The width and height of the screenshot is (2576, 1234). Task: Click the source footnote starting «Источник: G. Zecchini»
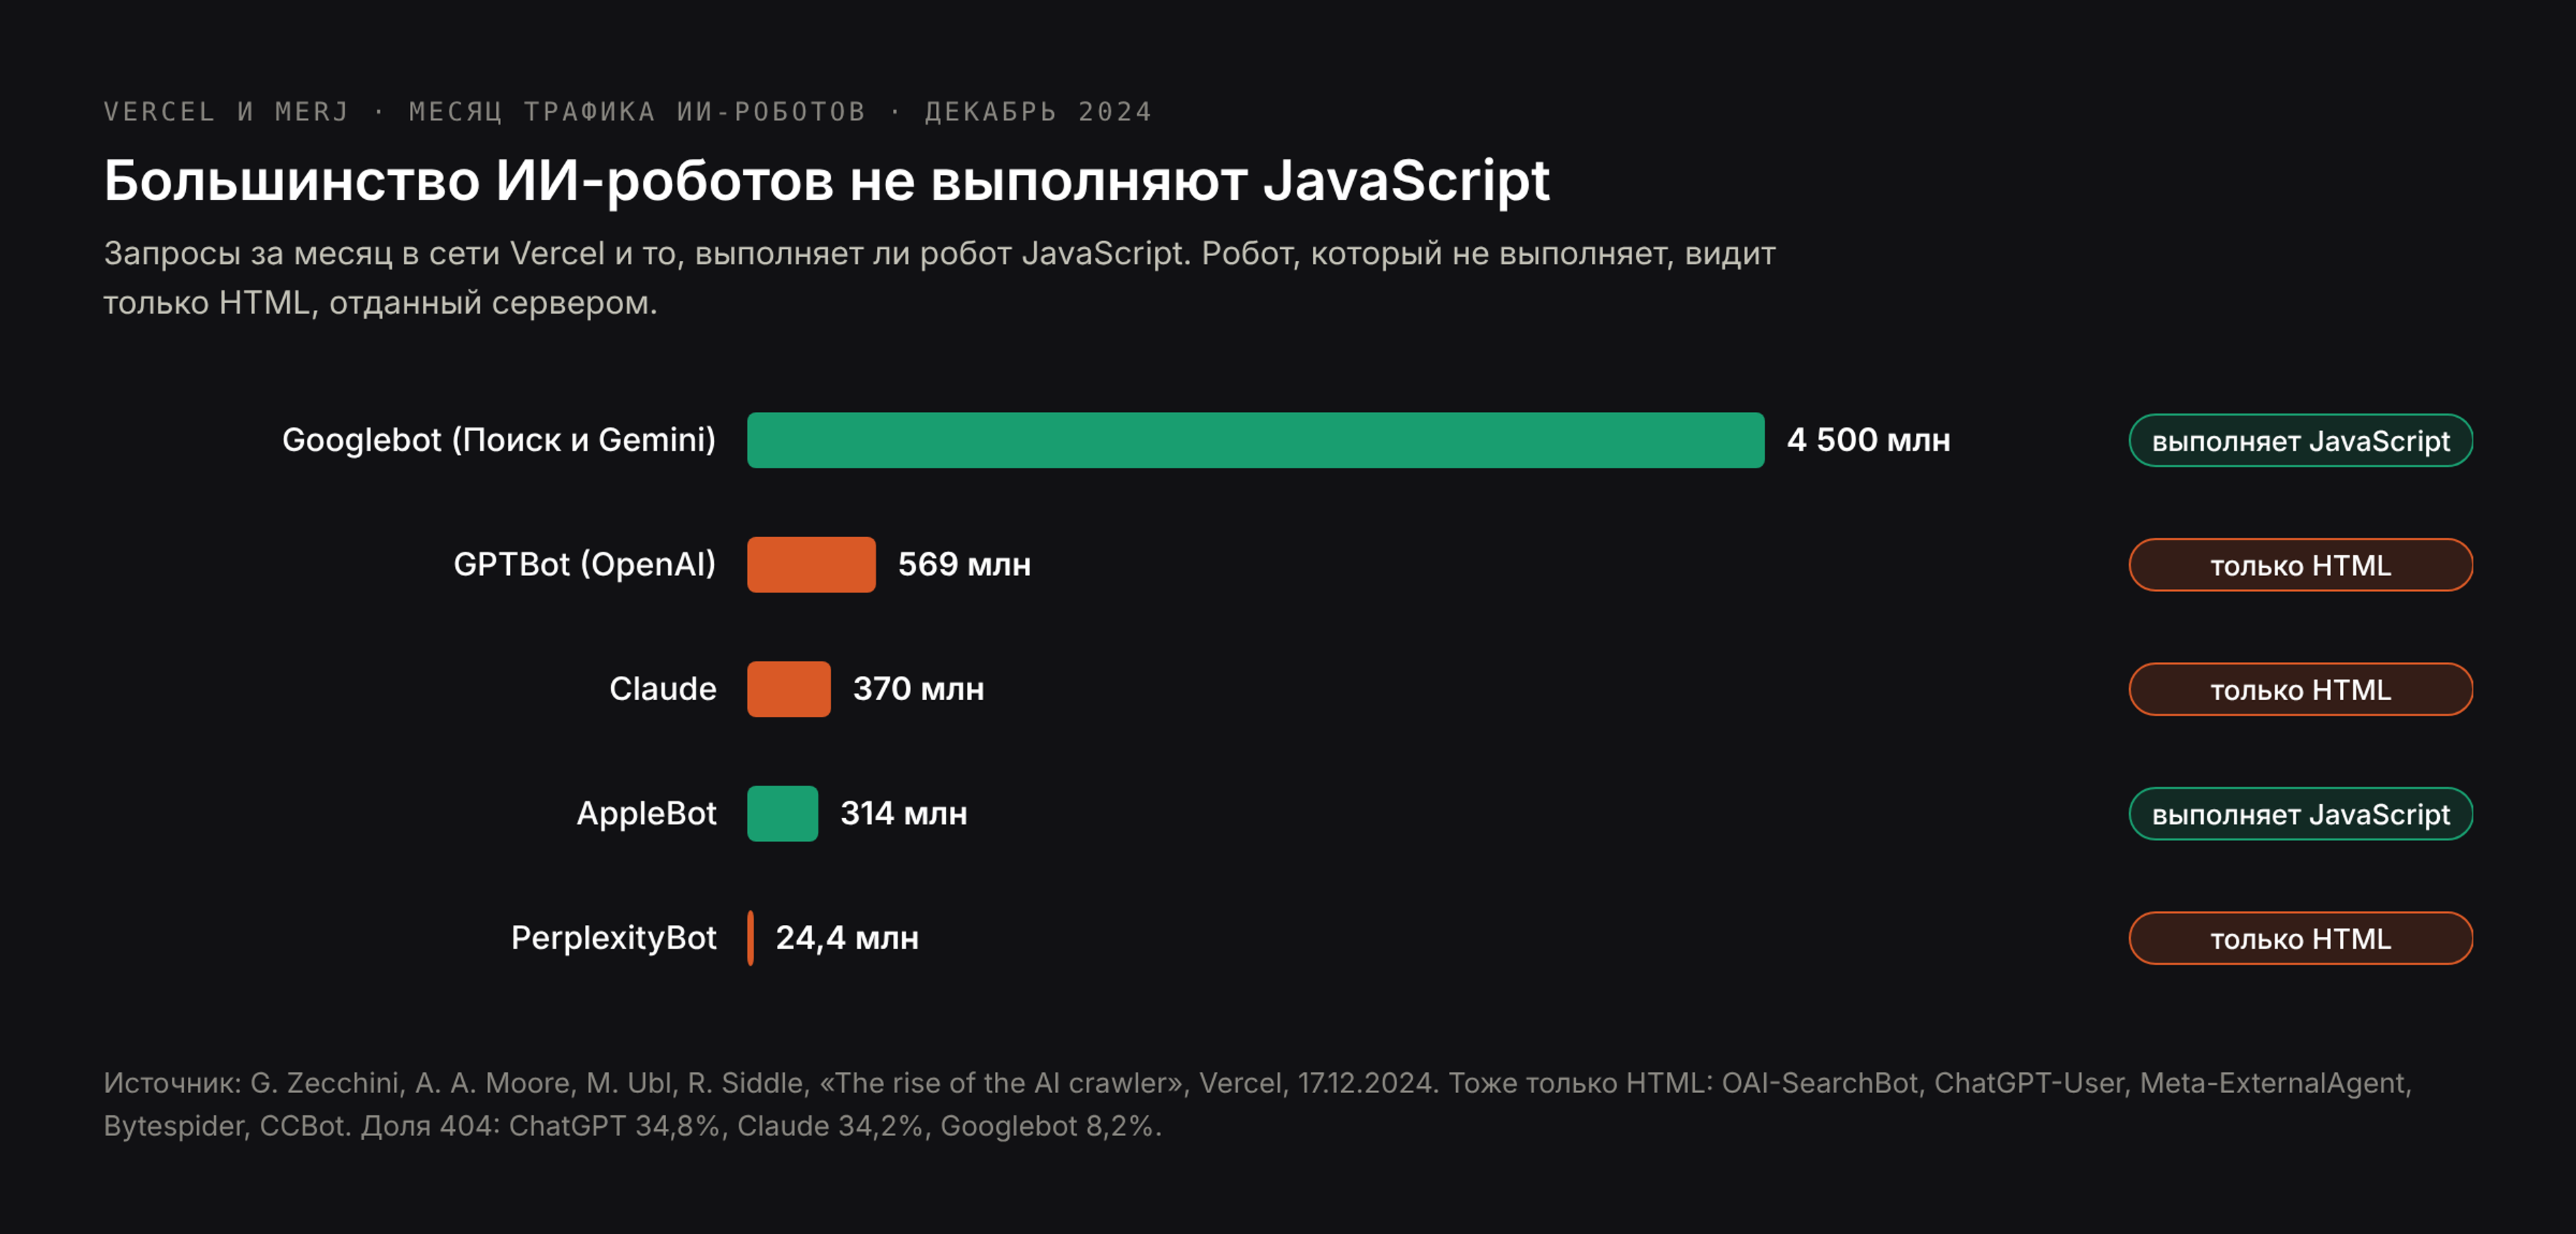click(x=1258, y=1104)
